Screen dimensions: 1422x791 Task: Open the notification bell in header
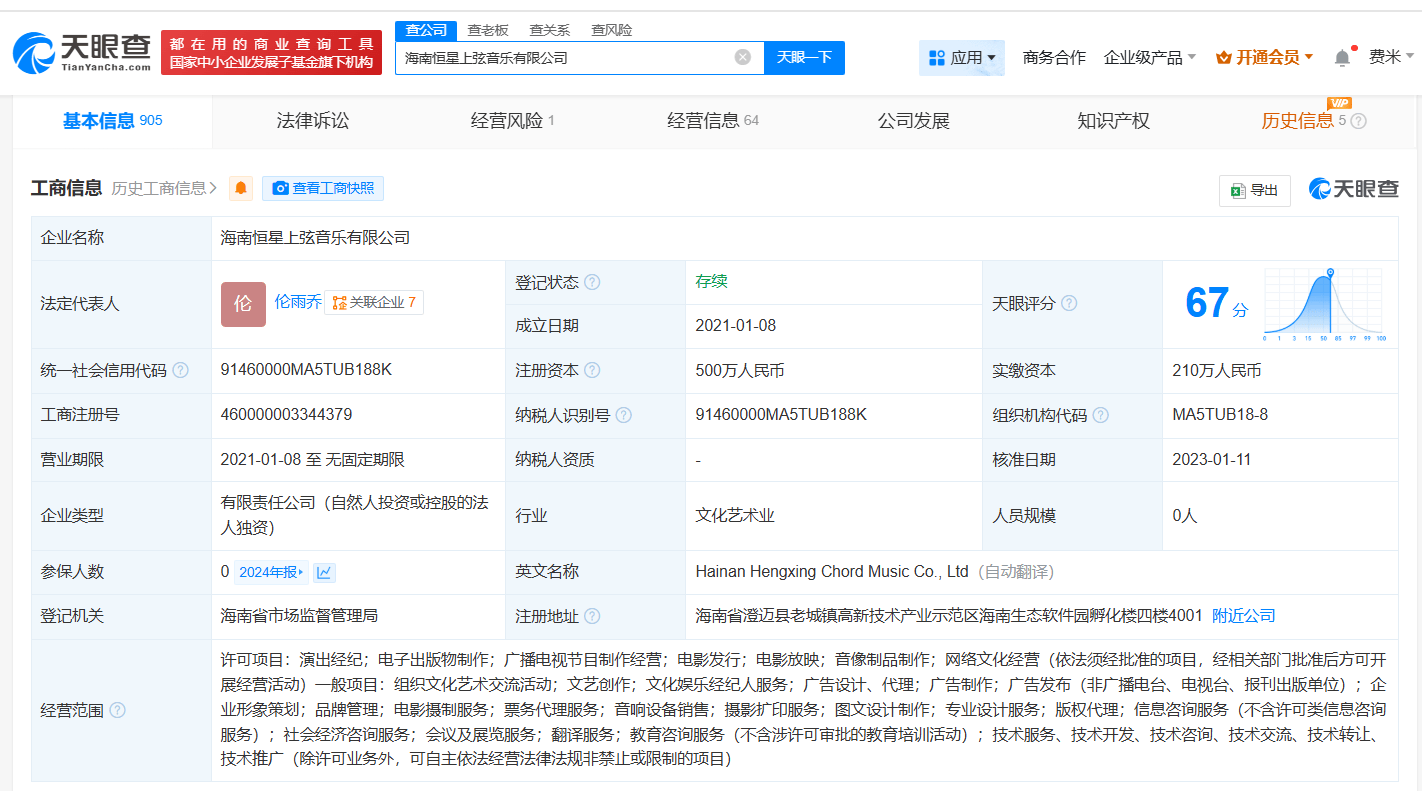click(x=1342, y=58)
